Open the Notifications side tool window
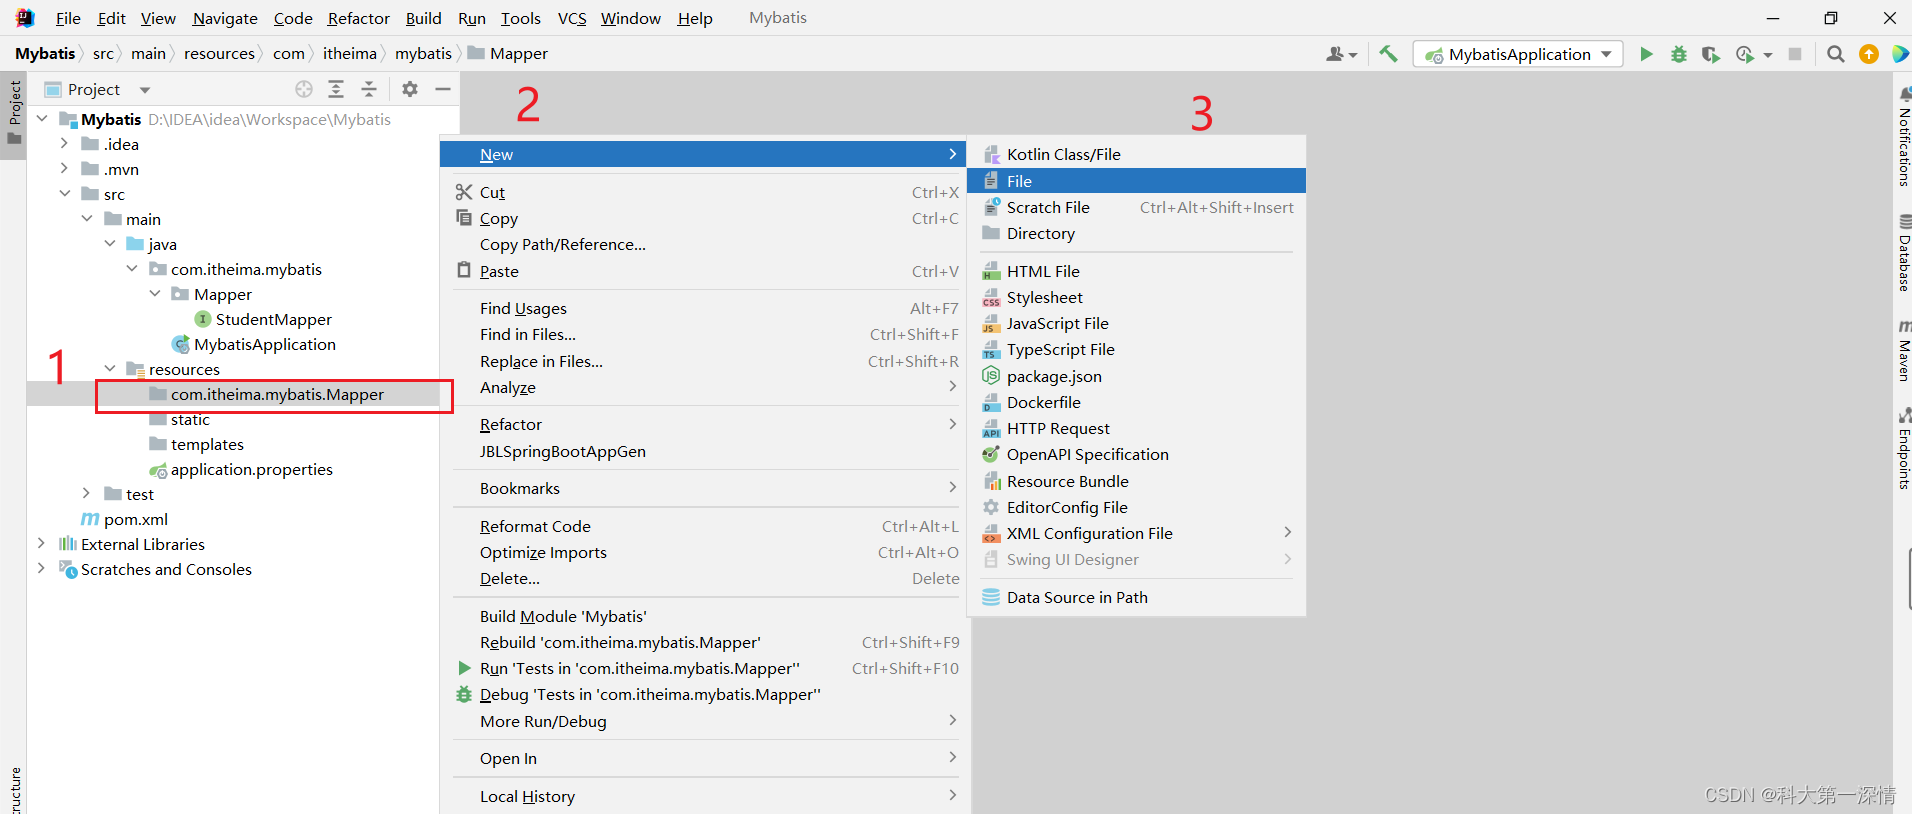 click(x=1904, y=137)
